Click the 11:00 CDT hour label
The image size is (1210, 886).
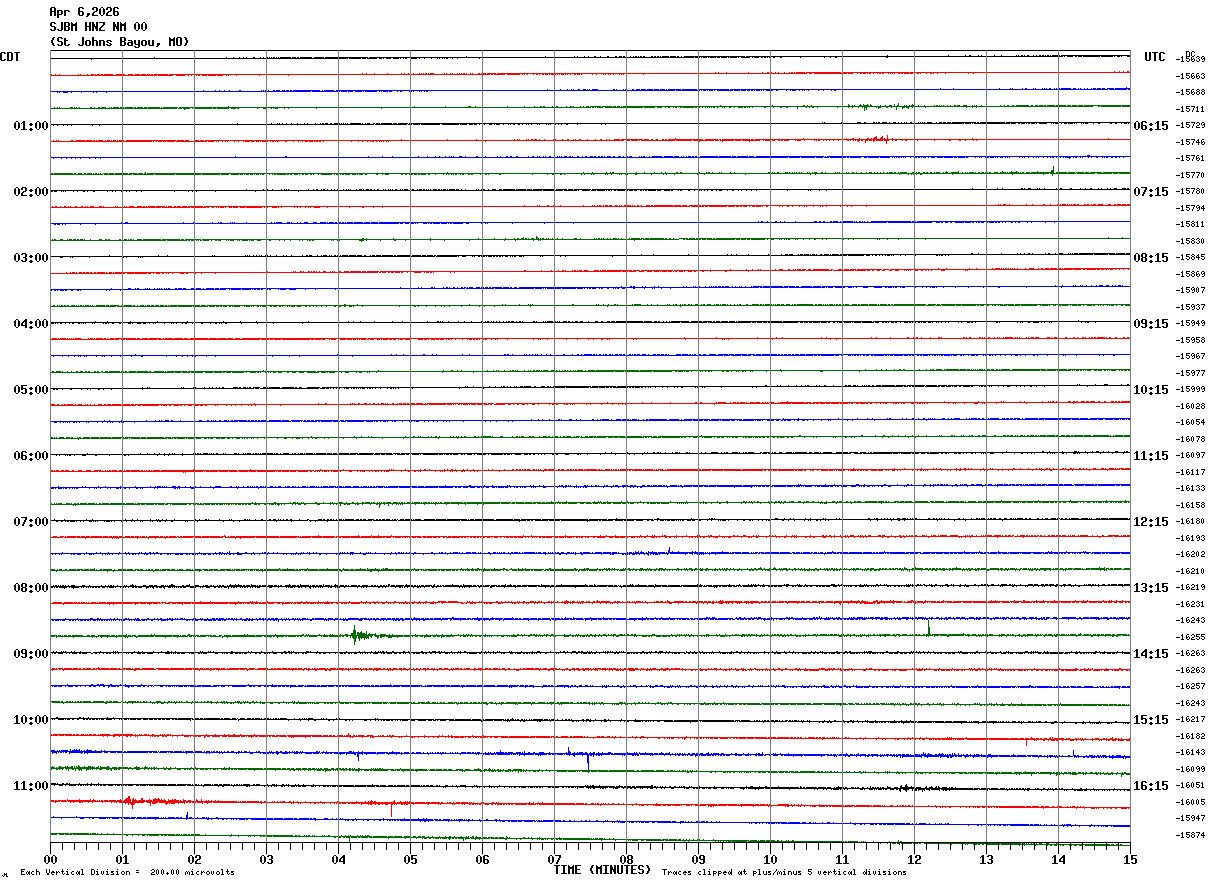pyautogui.click(x=30, y=786)
